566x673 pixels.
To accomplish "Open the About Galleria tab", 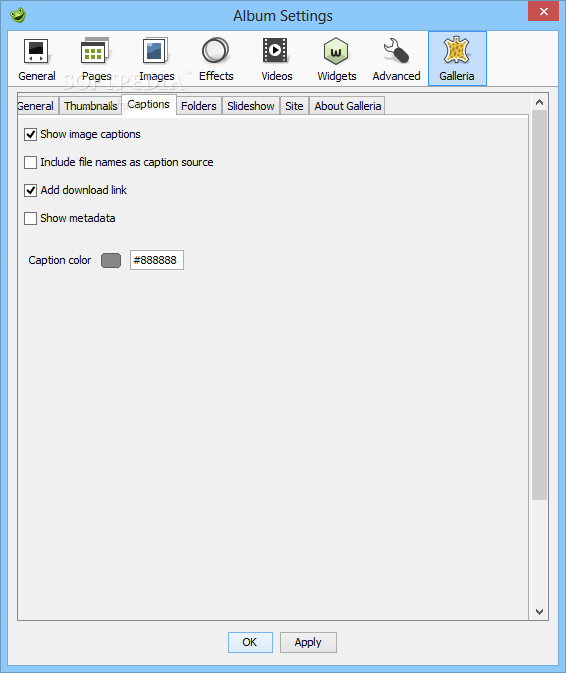I will coord(347,106).
